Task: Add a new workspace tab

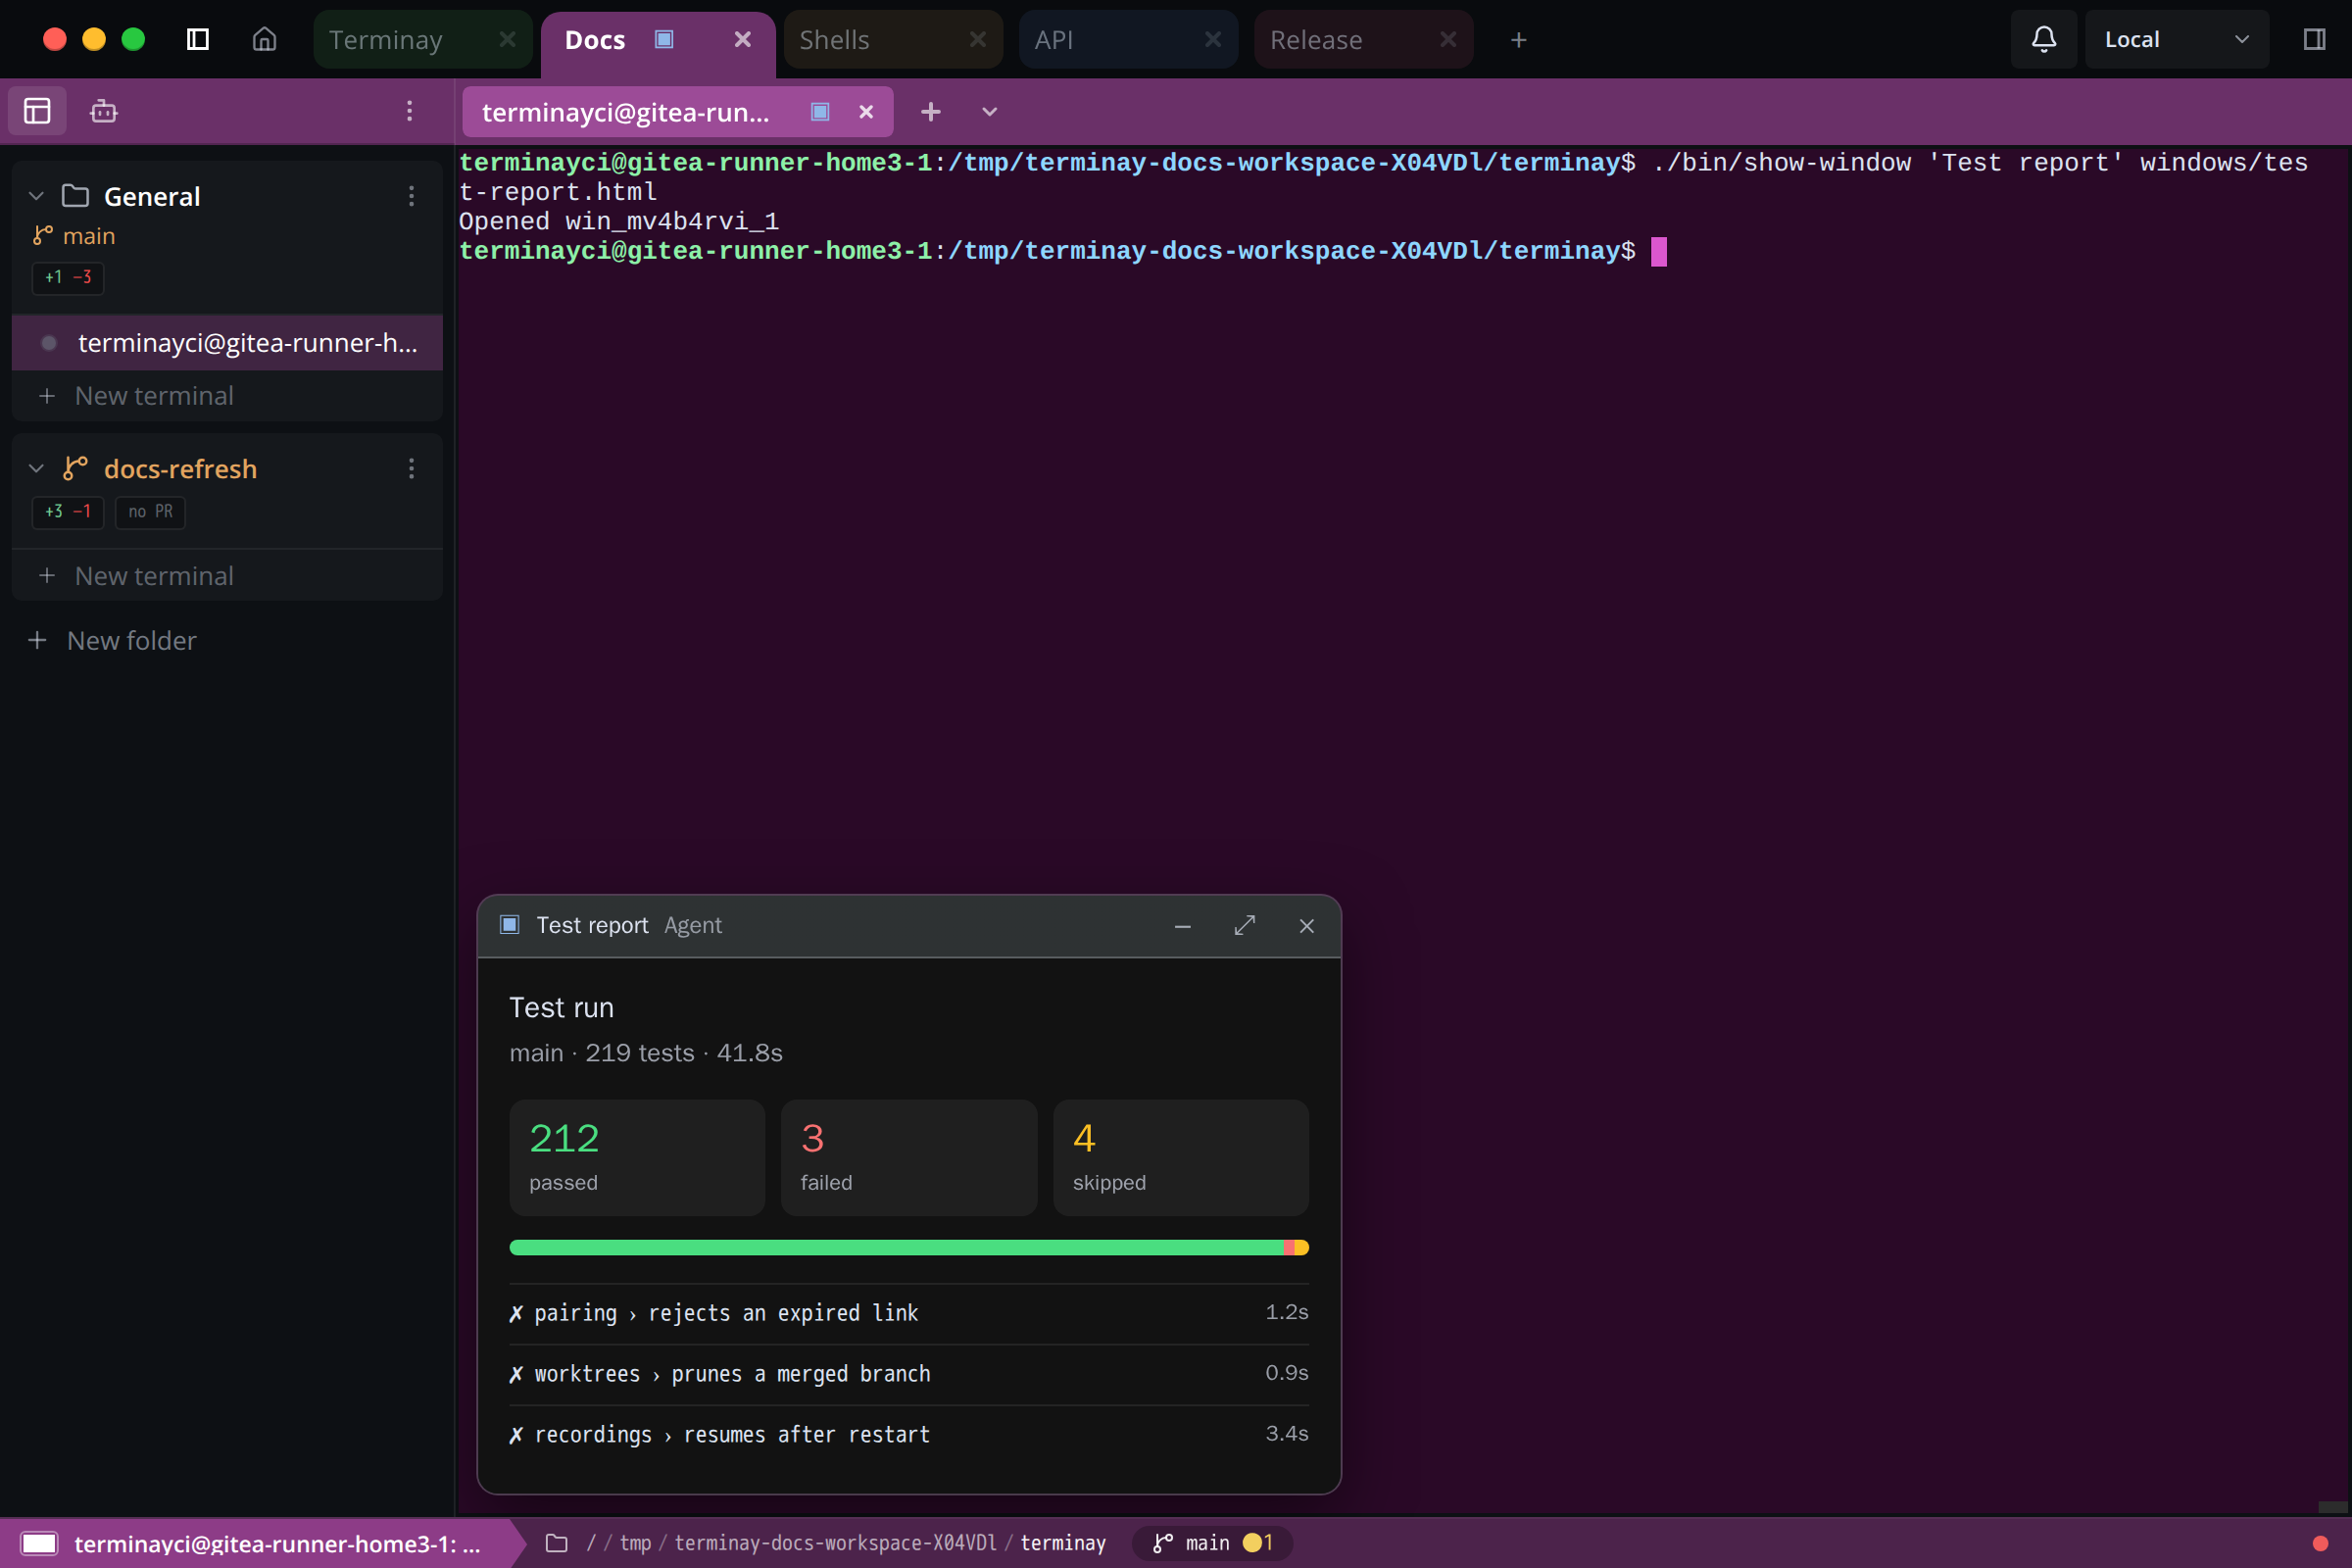Action: tap(1518, 40)
